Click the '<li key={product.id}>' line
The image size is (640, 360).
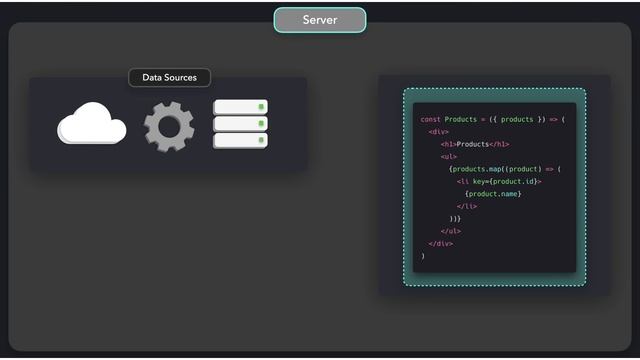pyautogui.click(x=499, y=181)
